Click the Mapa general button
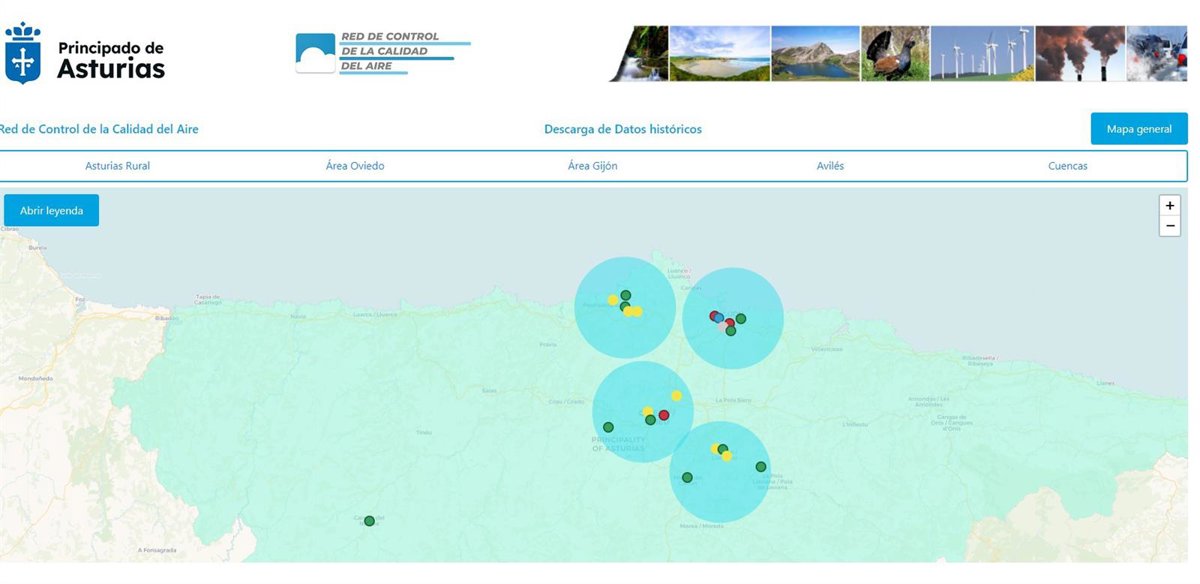 (1139, 130)
